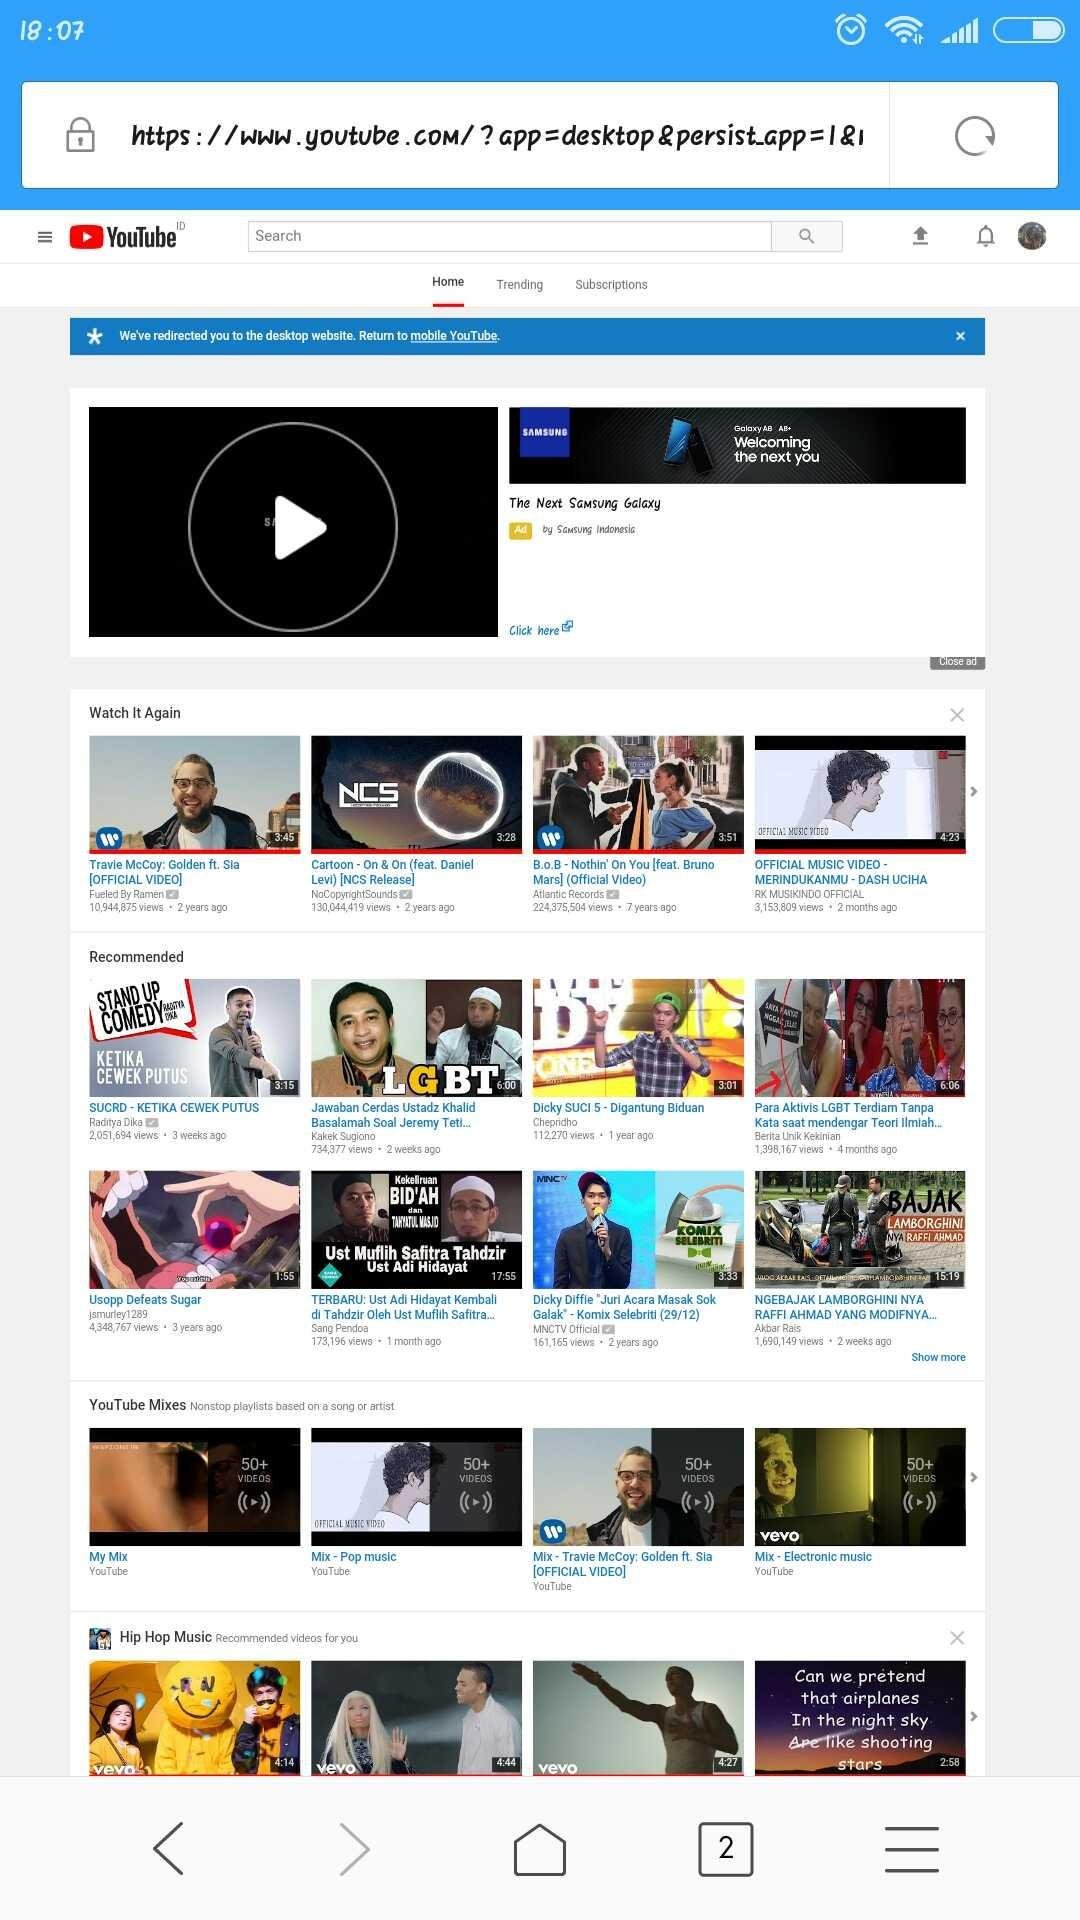Open 'by Samsung Indonesia' advertiser link
Screen dimensions: 1080x1920
[588, 530]
